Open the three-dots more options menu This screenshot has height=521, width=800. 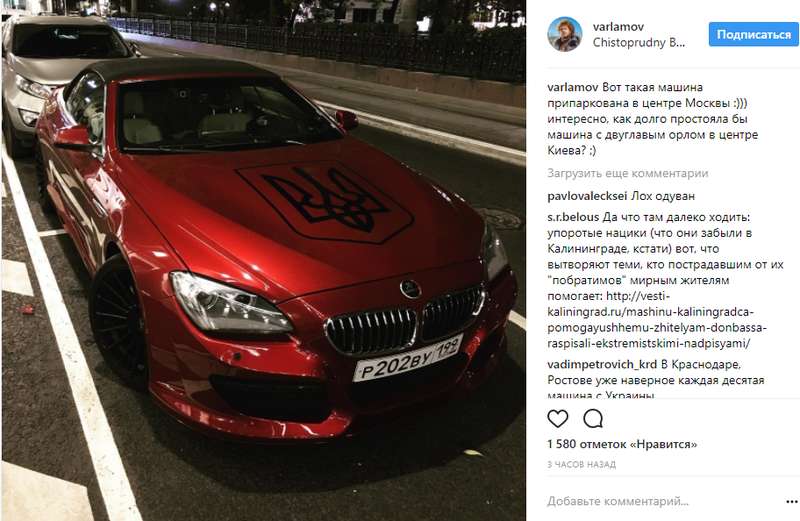[791, 502]
